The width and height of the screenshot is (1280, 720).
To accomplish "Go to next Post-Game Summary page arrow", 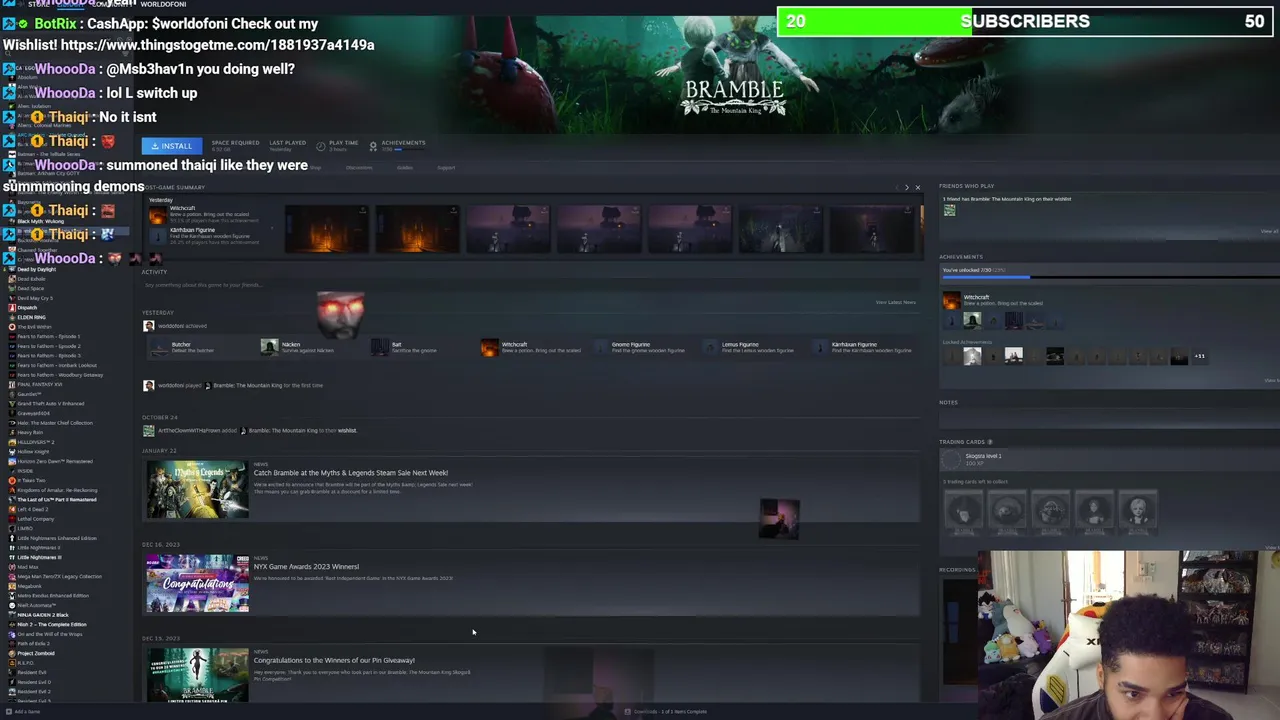I will coord(907,187).
